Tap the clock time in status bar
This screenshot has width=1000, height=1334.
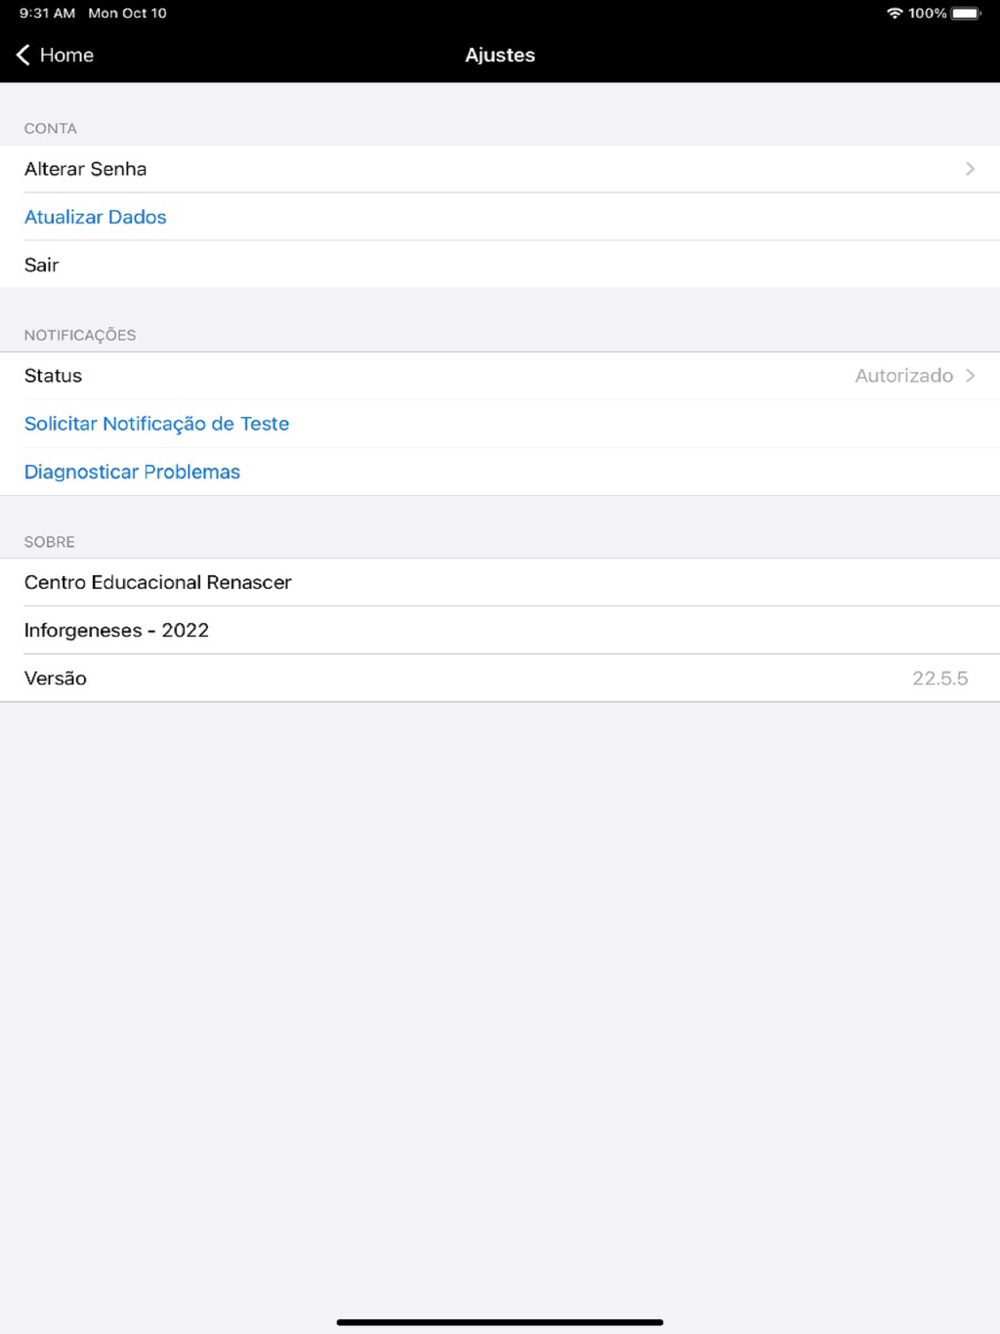pos(47,13)
